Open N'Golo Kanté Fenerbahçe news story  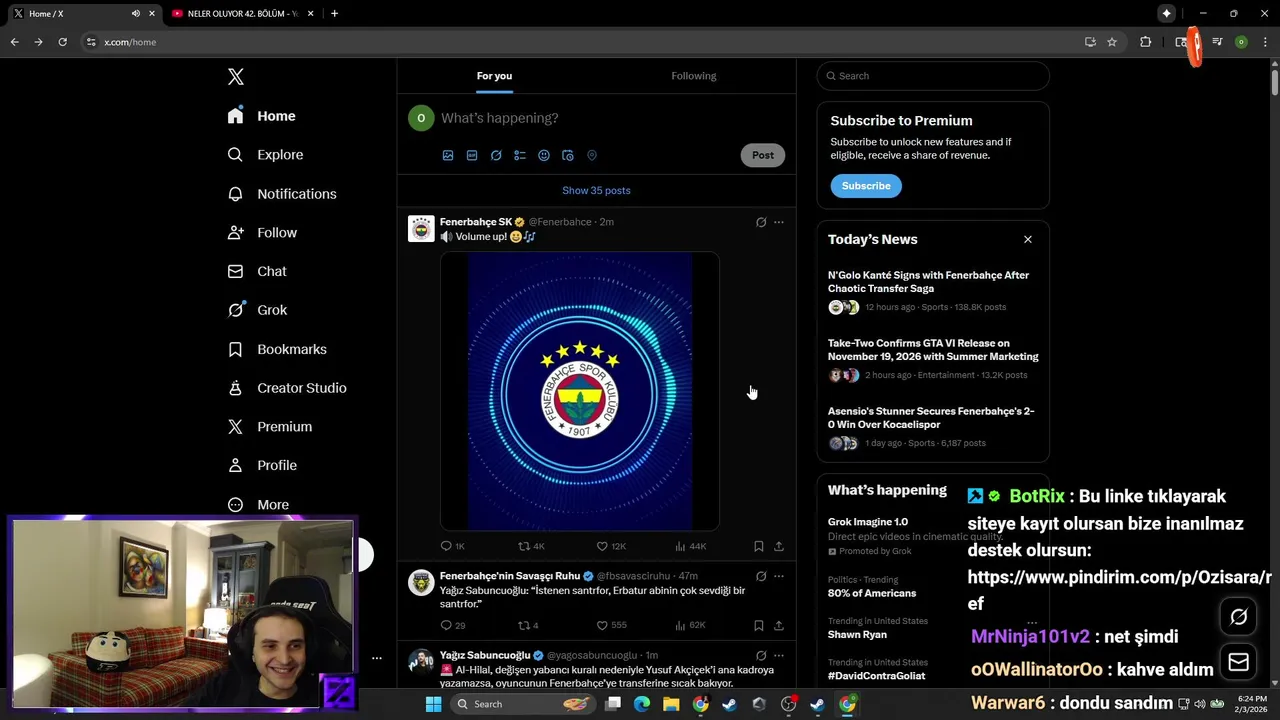click(x=933, y=291)
